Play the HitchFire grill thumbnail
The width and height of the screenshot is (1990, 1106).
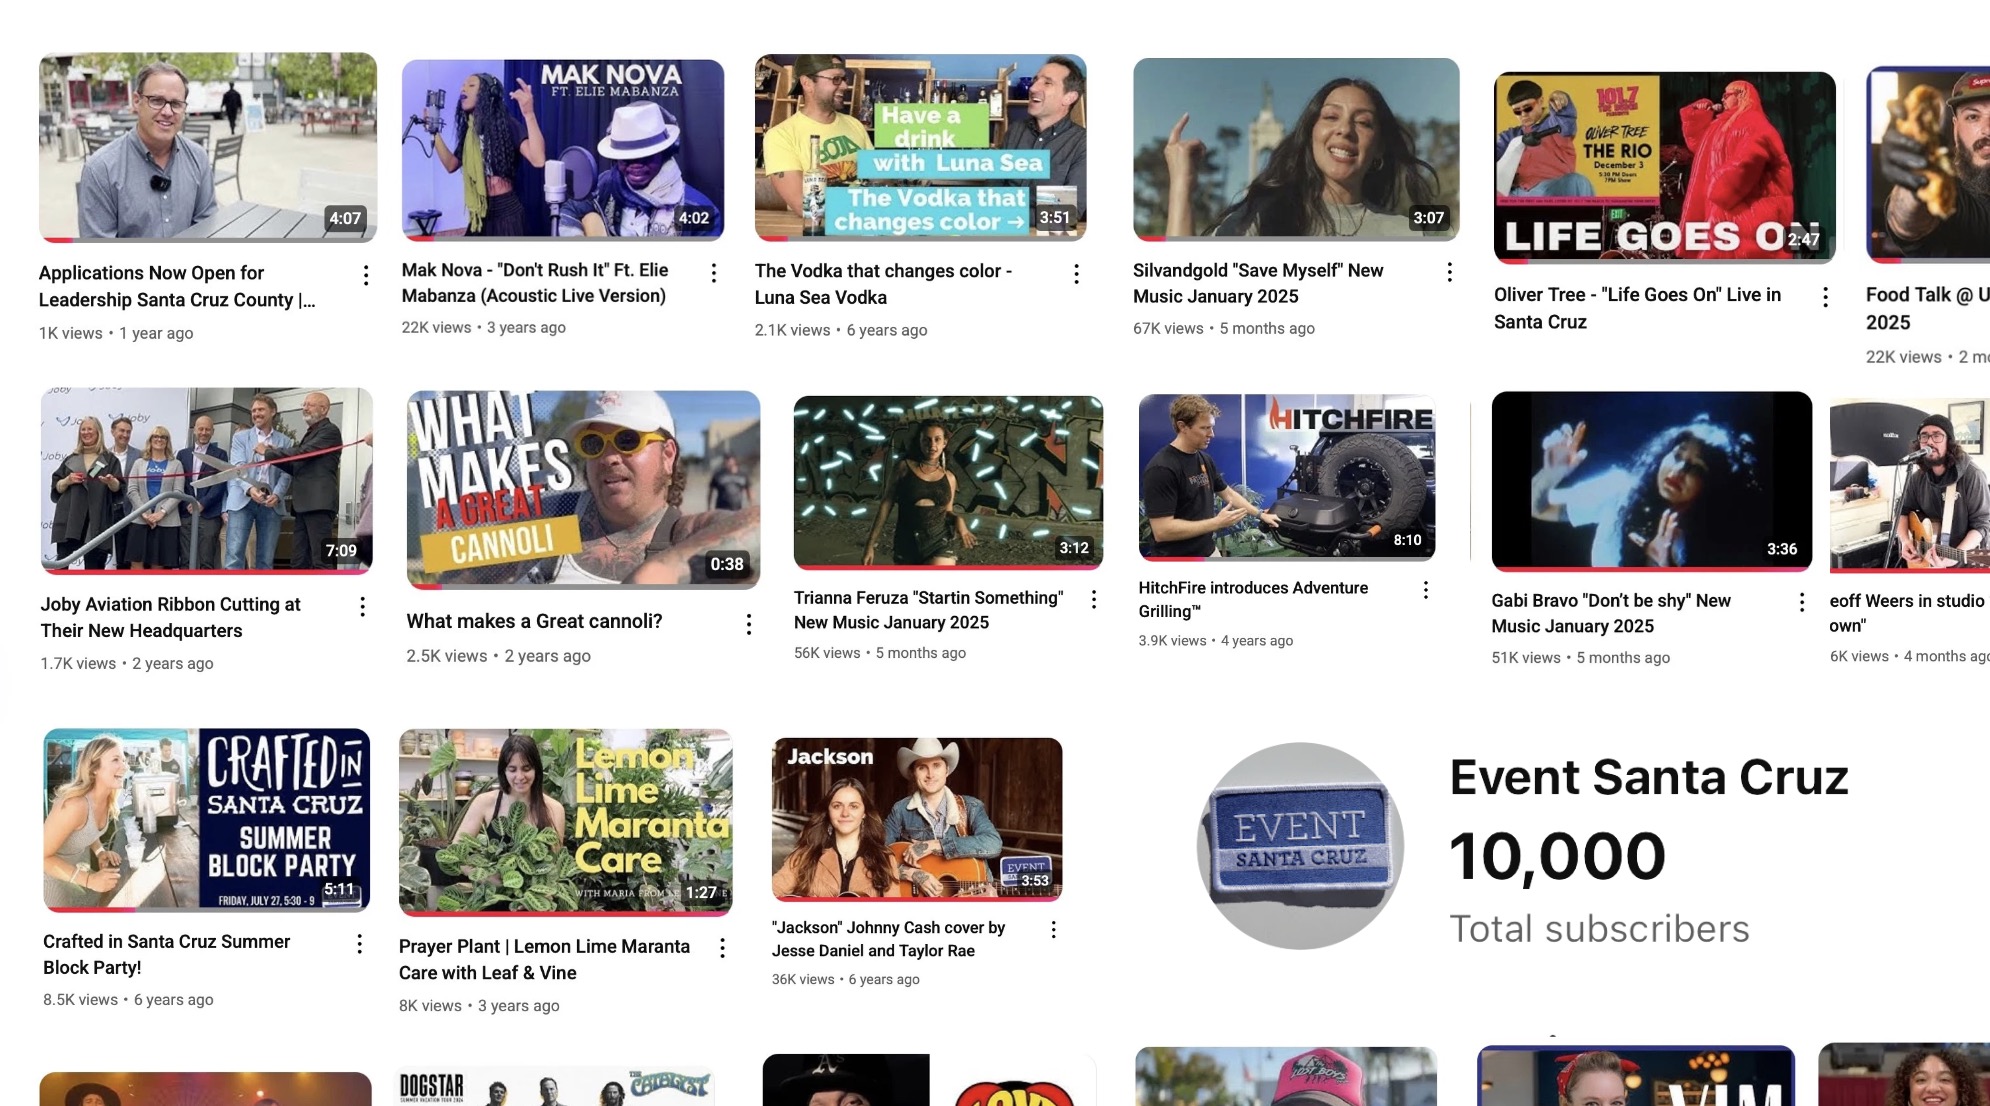[x=1287, y=477]
